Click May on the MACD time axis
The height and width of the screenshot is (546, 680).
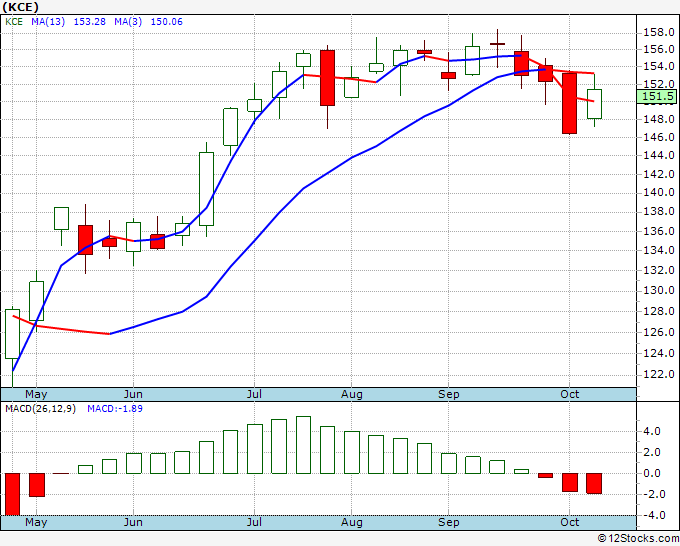tap(36, 522)
